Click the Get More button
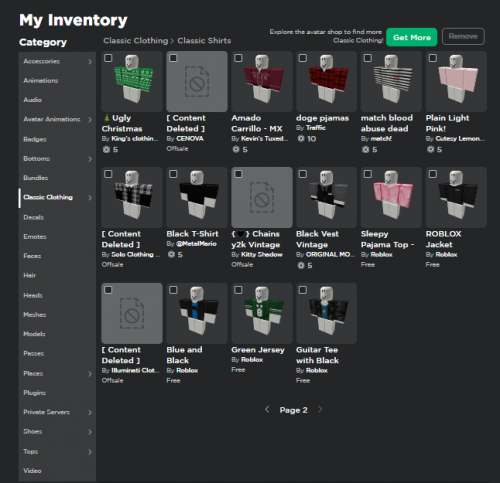Image resolution: width=500 pixels, height=483 pixels. pyautogui.click(x=412, y=37)
